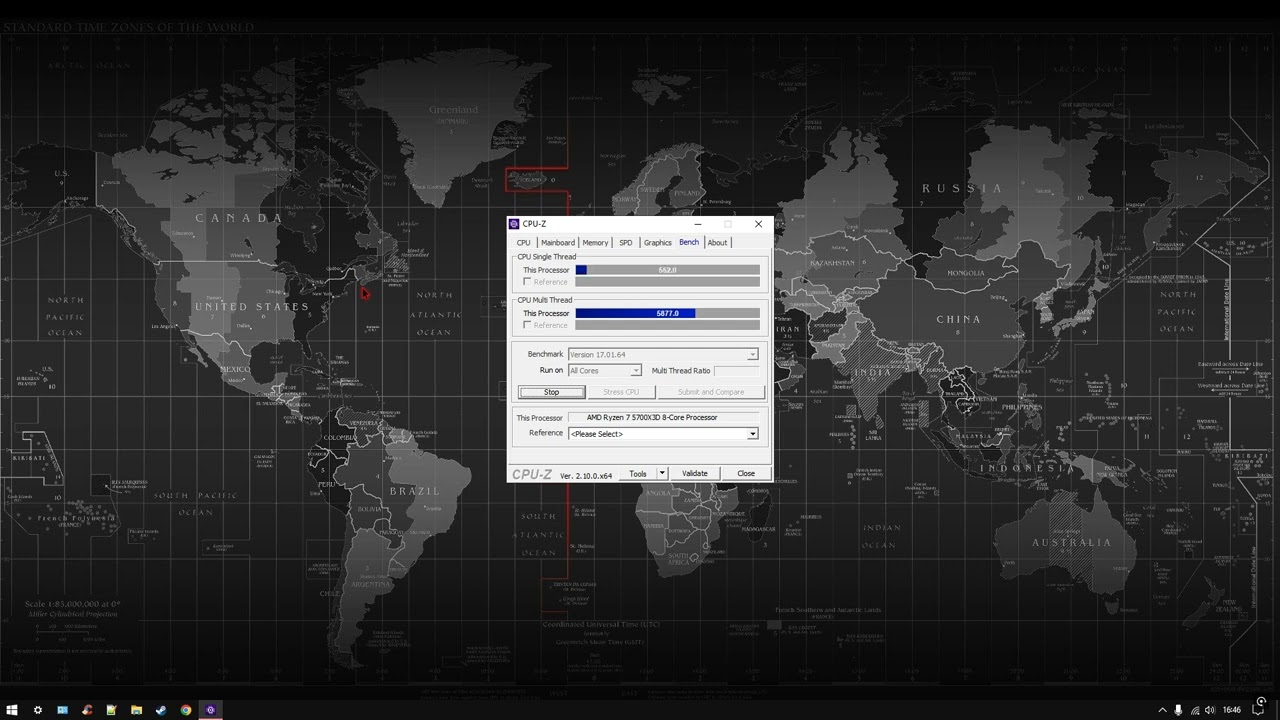The width and height of the screenshot is (1280, 720).
Task: Click the Multi Thread Ratio field
Action: click(x=737, y=371)
